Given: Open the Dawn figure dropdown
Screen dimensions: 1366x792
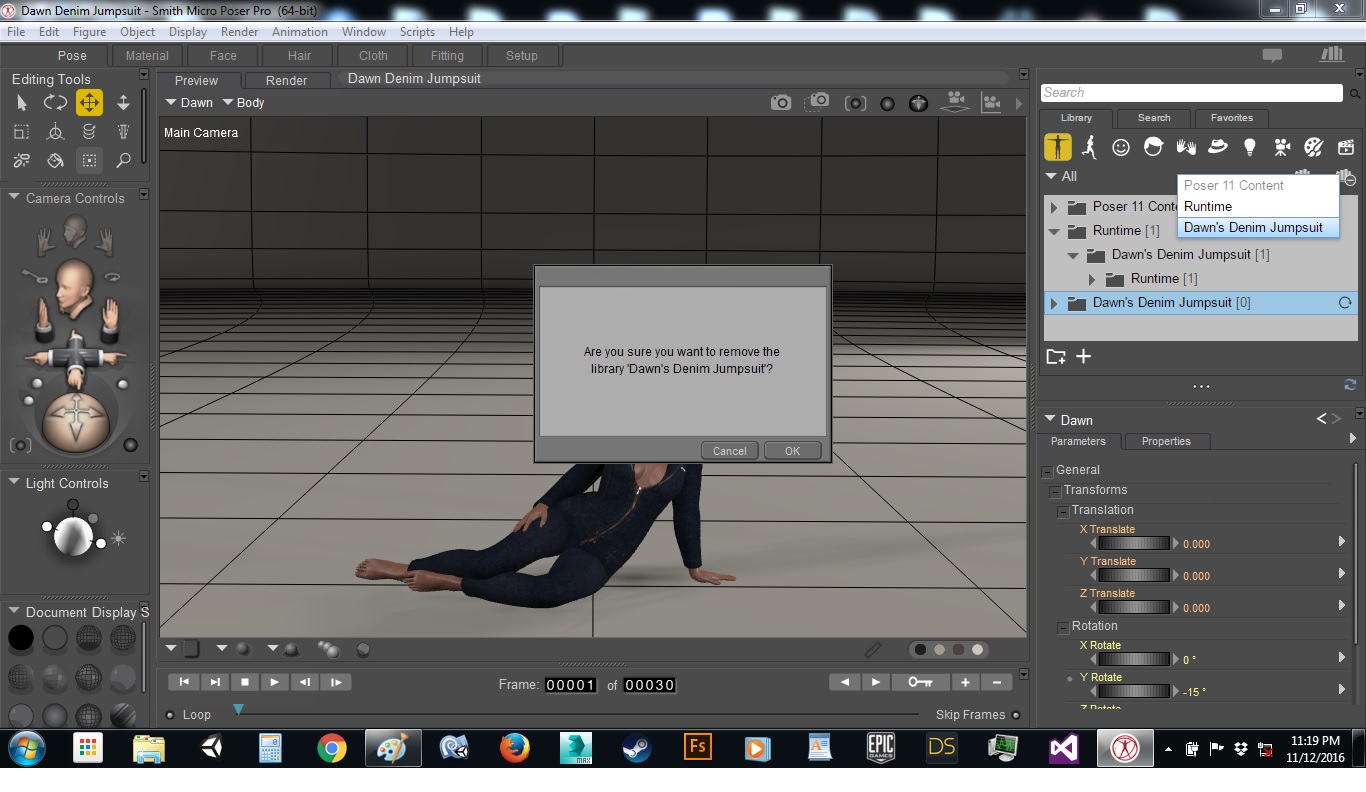Looking at the screenshot, I should (189, 103).
